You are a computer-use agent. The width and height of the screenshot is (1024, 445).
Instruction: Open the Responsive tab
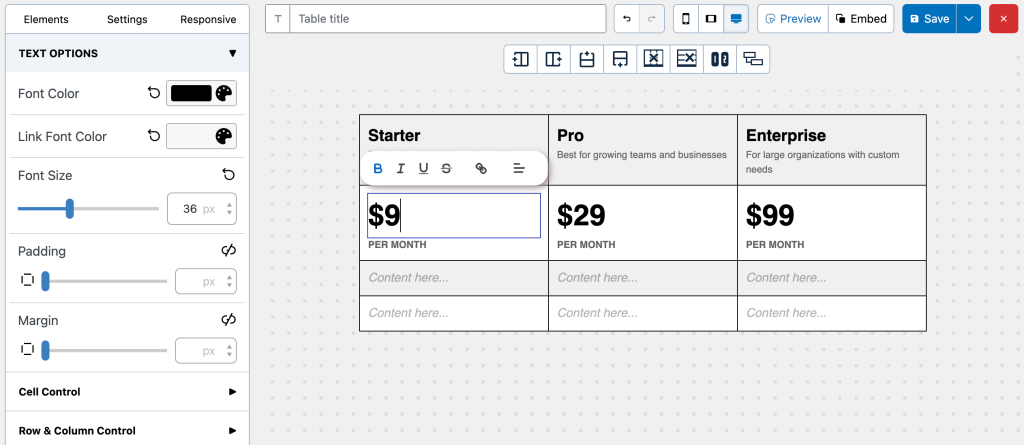pos(208,19)
